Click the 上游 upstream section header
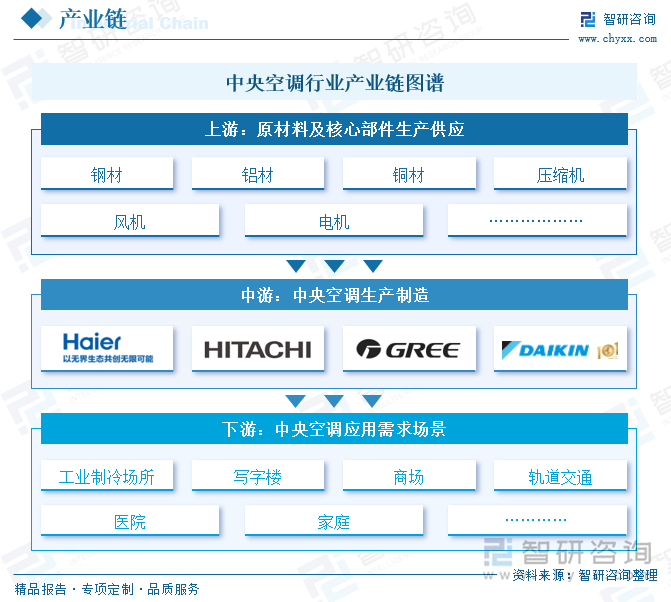671x602 pixels. pyautogui.click(x=334, y=129)
